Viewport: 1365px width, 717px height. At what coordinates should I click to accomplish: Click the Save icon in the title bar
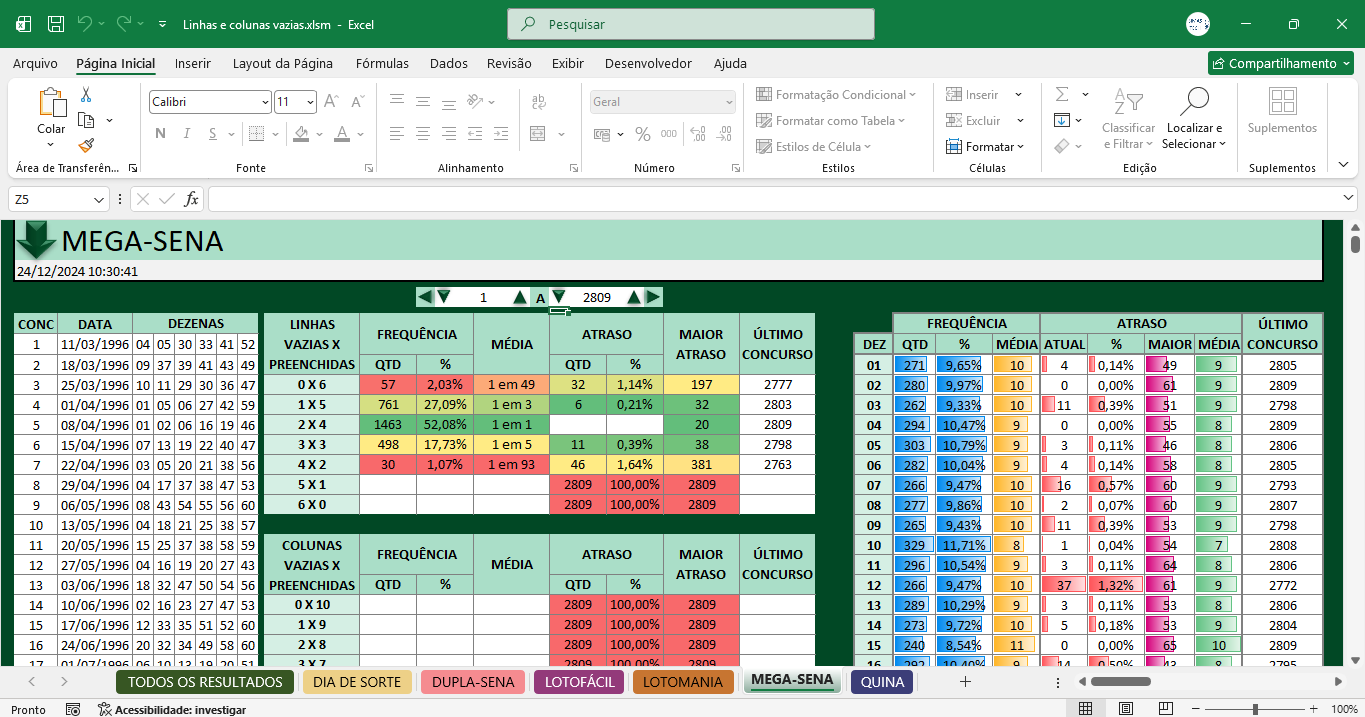coord(56,24)
